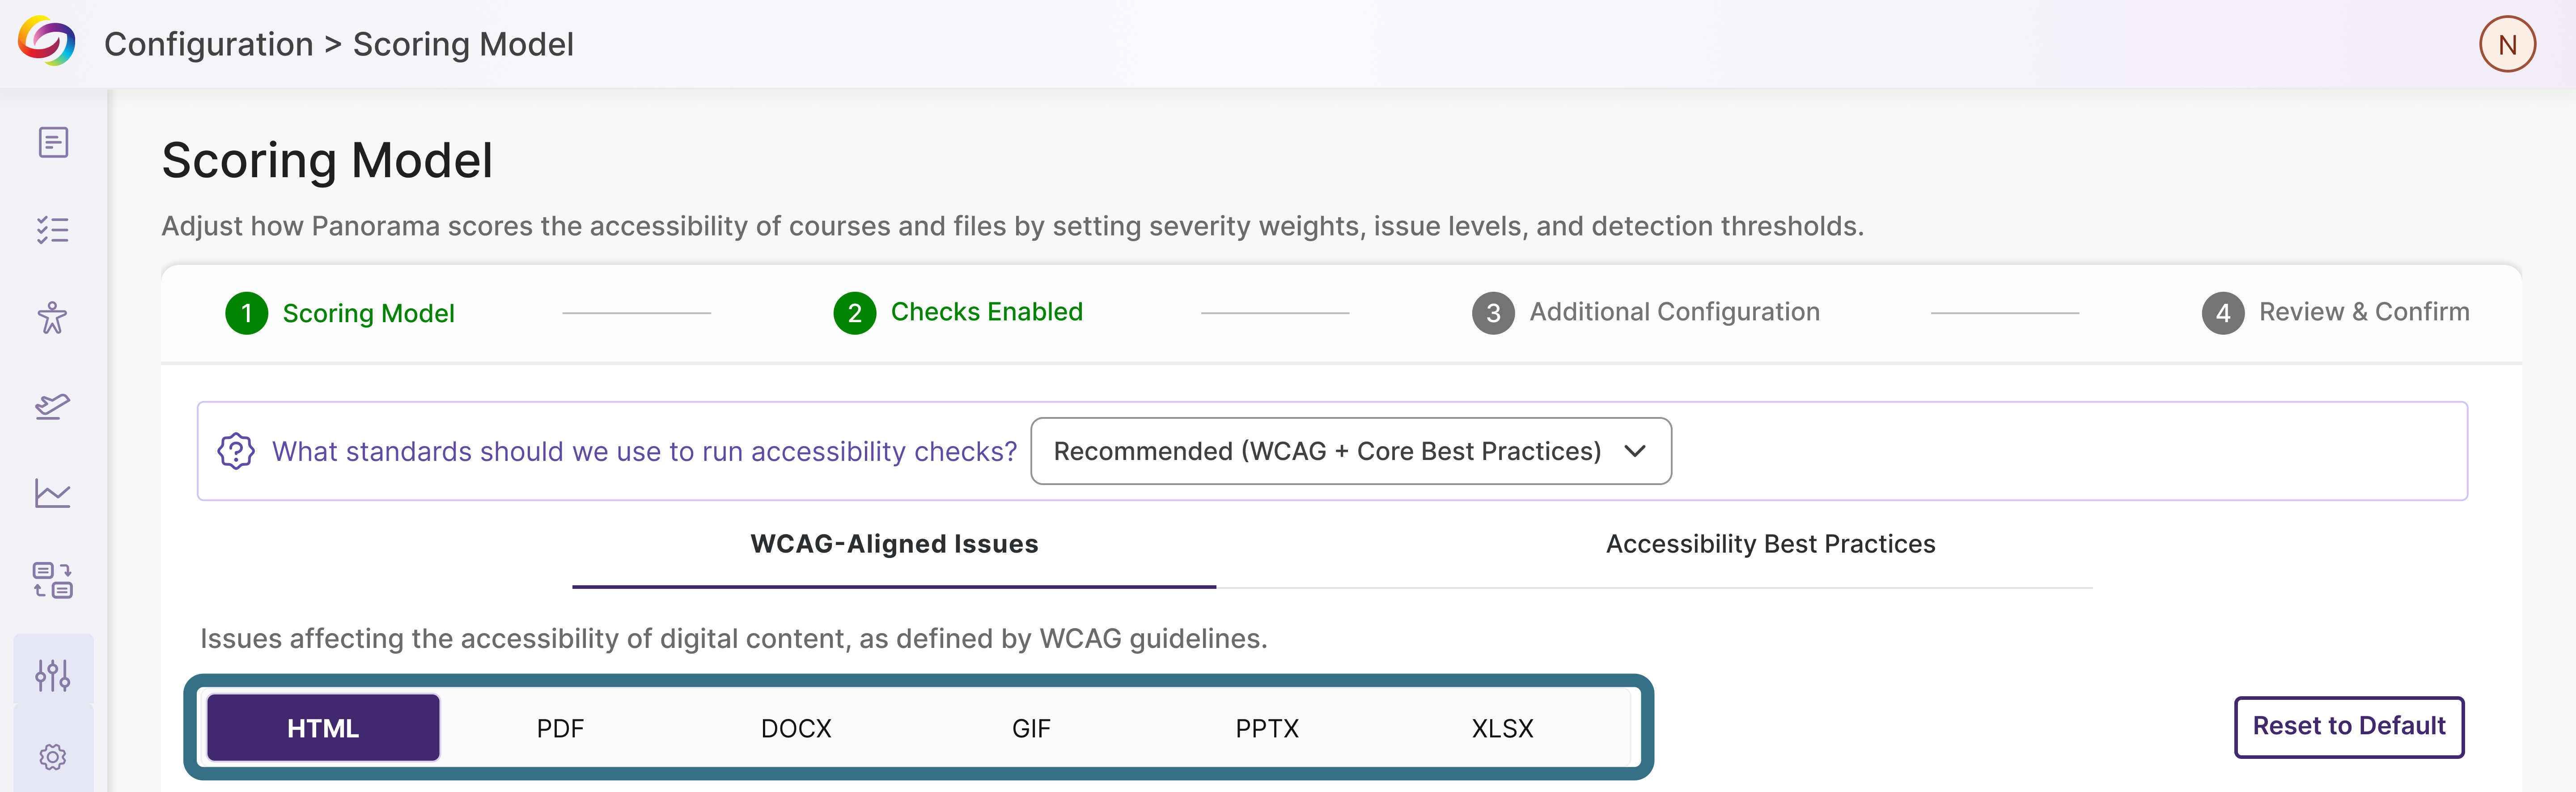Click the Reset to Default button
The height and width of the screenshot is (792, 2576).
2349,727
